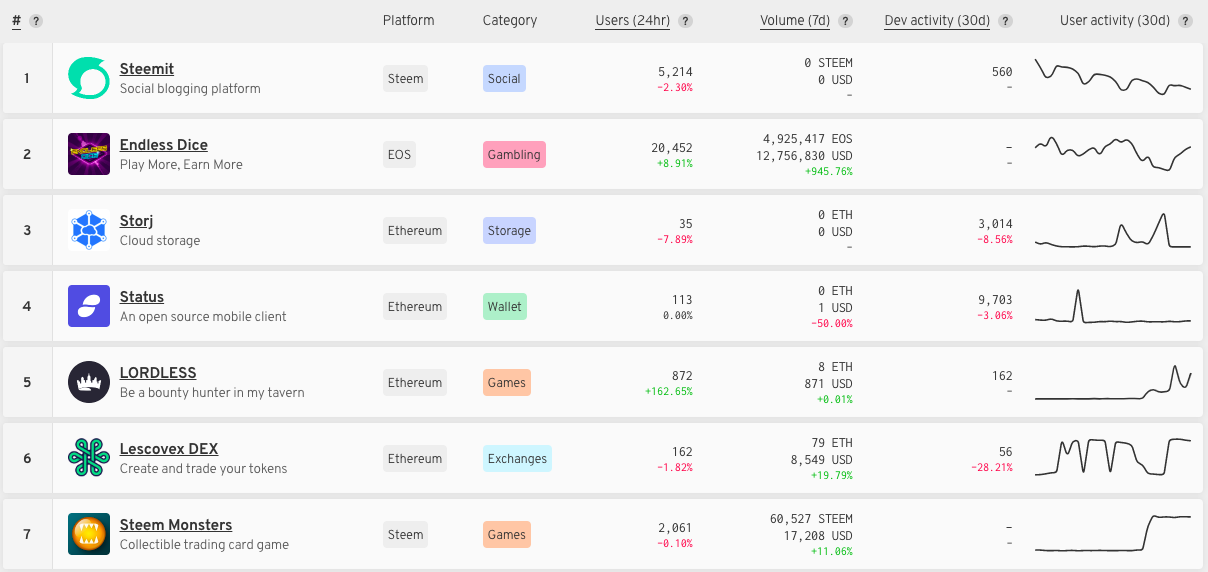Filter by EOS platform tag
Viewport: 1208px width, 572px height.
(x=400, y=155)
